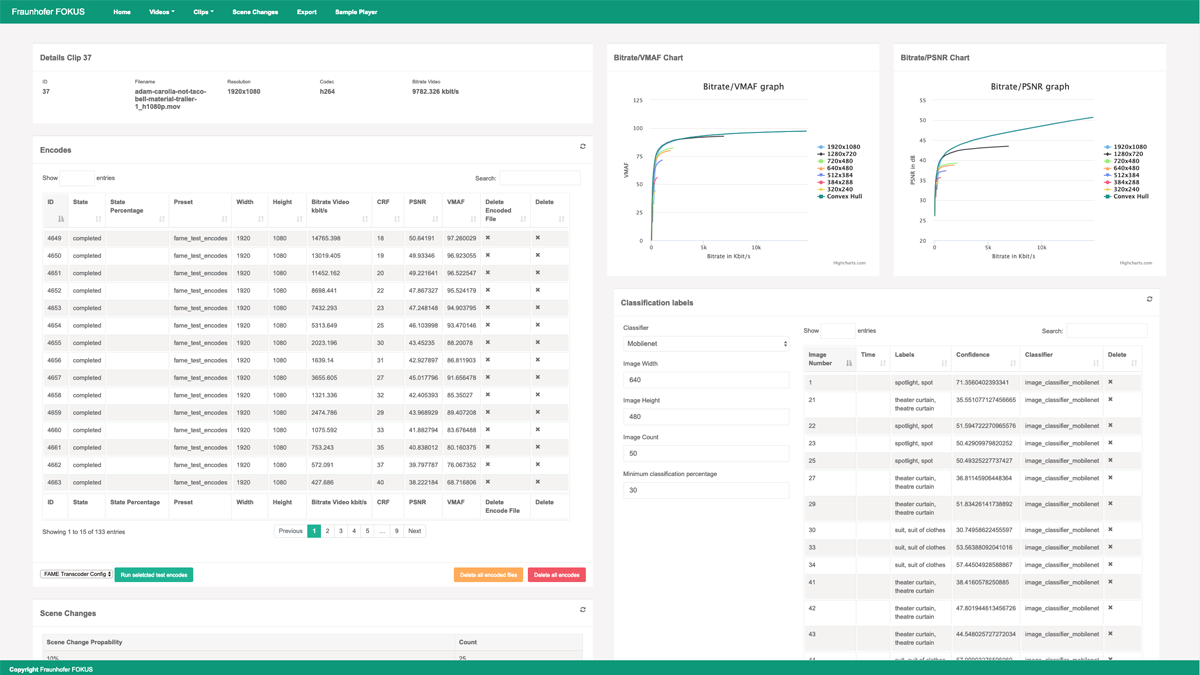Refresh the Classification labels panel
This screenshot has height=675, width=1200.
[x=1149, y=299]
